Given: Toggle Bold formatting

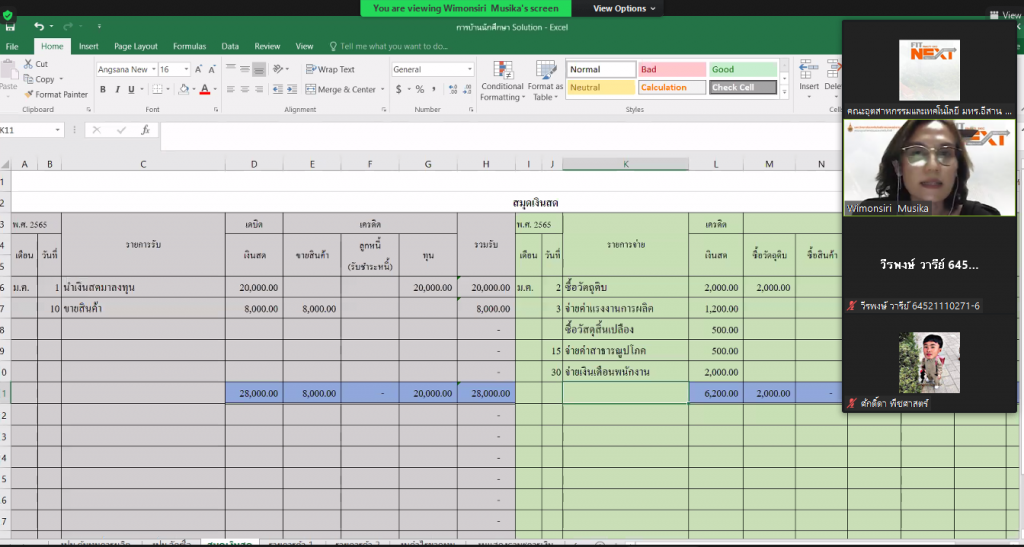Looking at the screenshot, I should click(x=103, y=90).
